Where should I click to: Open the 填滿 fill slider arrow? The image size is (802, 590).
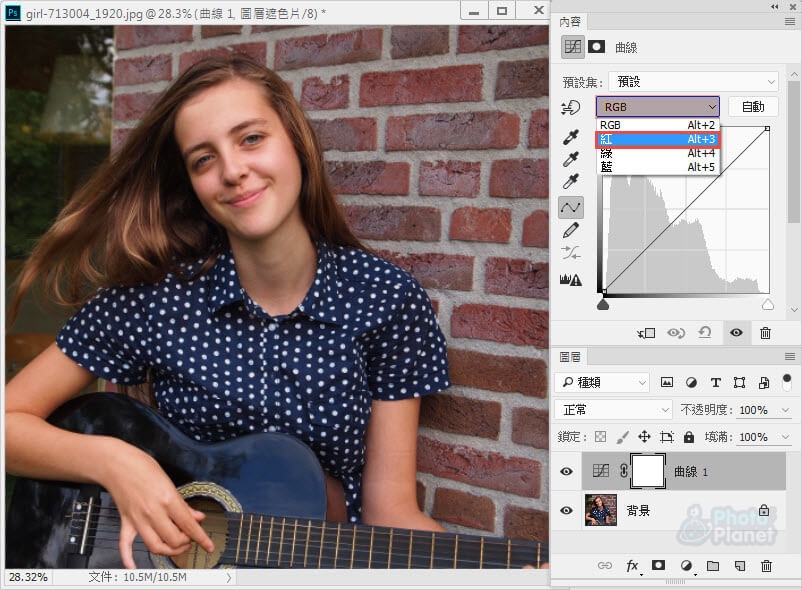(x=786, y=437)
